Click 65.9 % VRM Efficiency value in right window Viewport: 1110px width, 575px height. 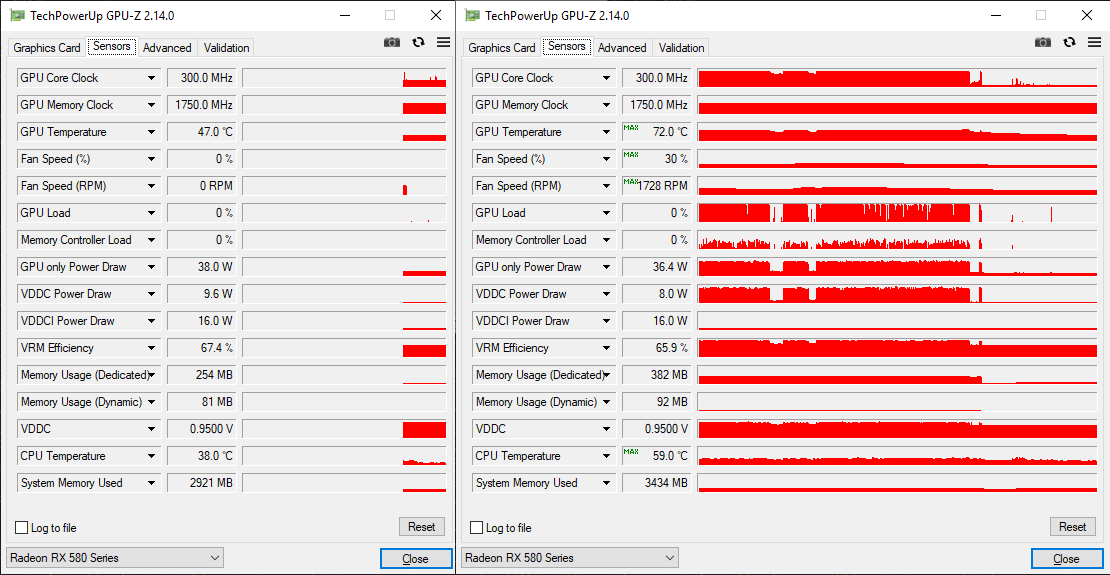[x=656, y=348]
